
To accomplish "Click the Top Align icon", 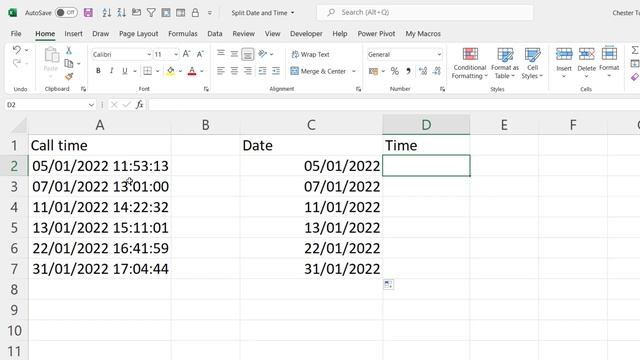I will click(x=221, y=53).
